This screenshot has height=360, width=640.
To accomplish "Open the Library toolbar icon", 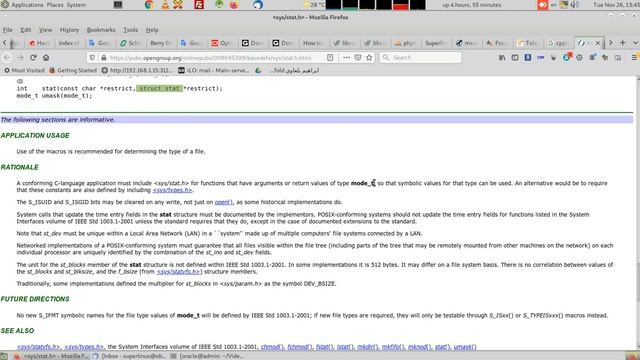I will [502, 58].
